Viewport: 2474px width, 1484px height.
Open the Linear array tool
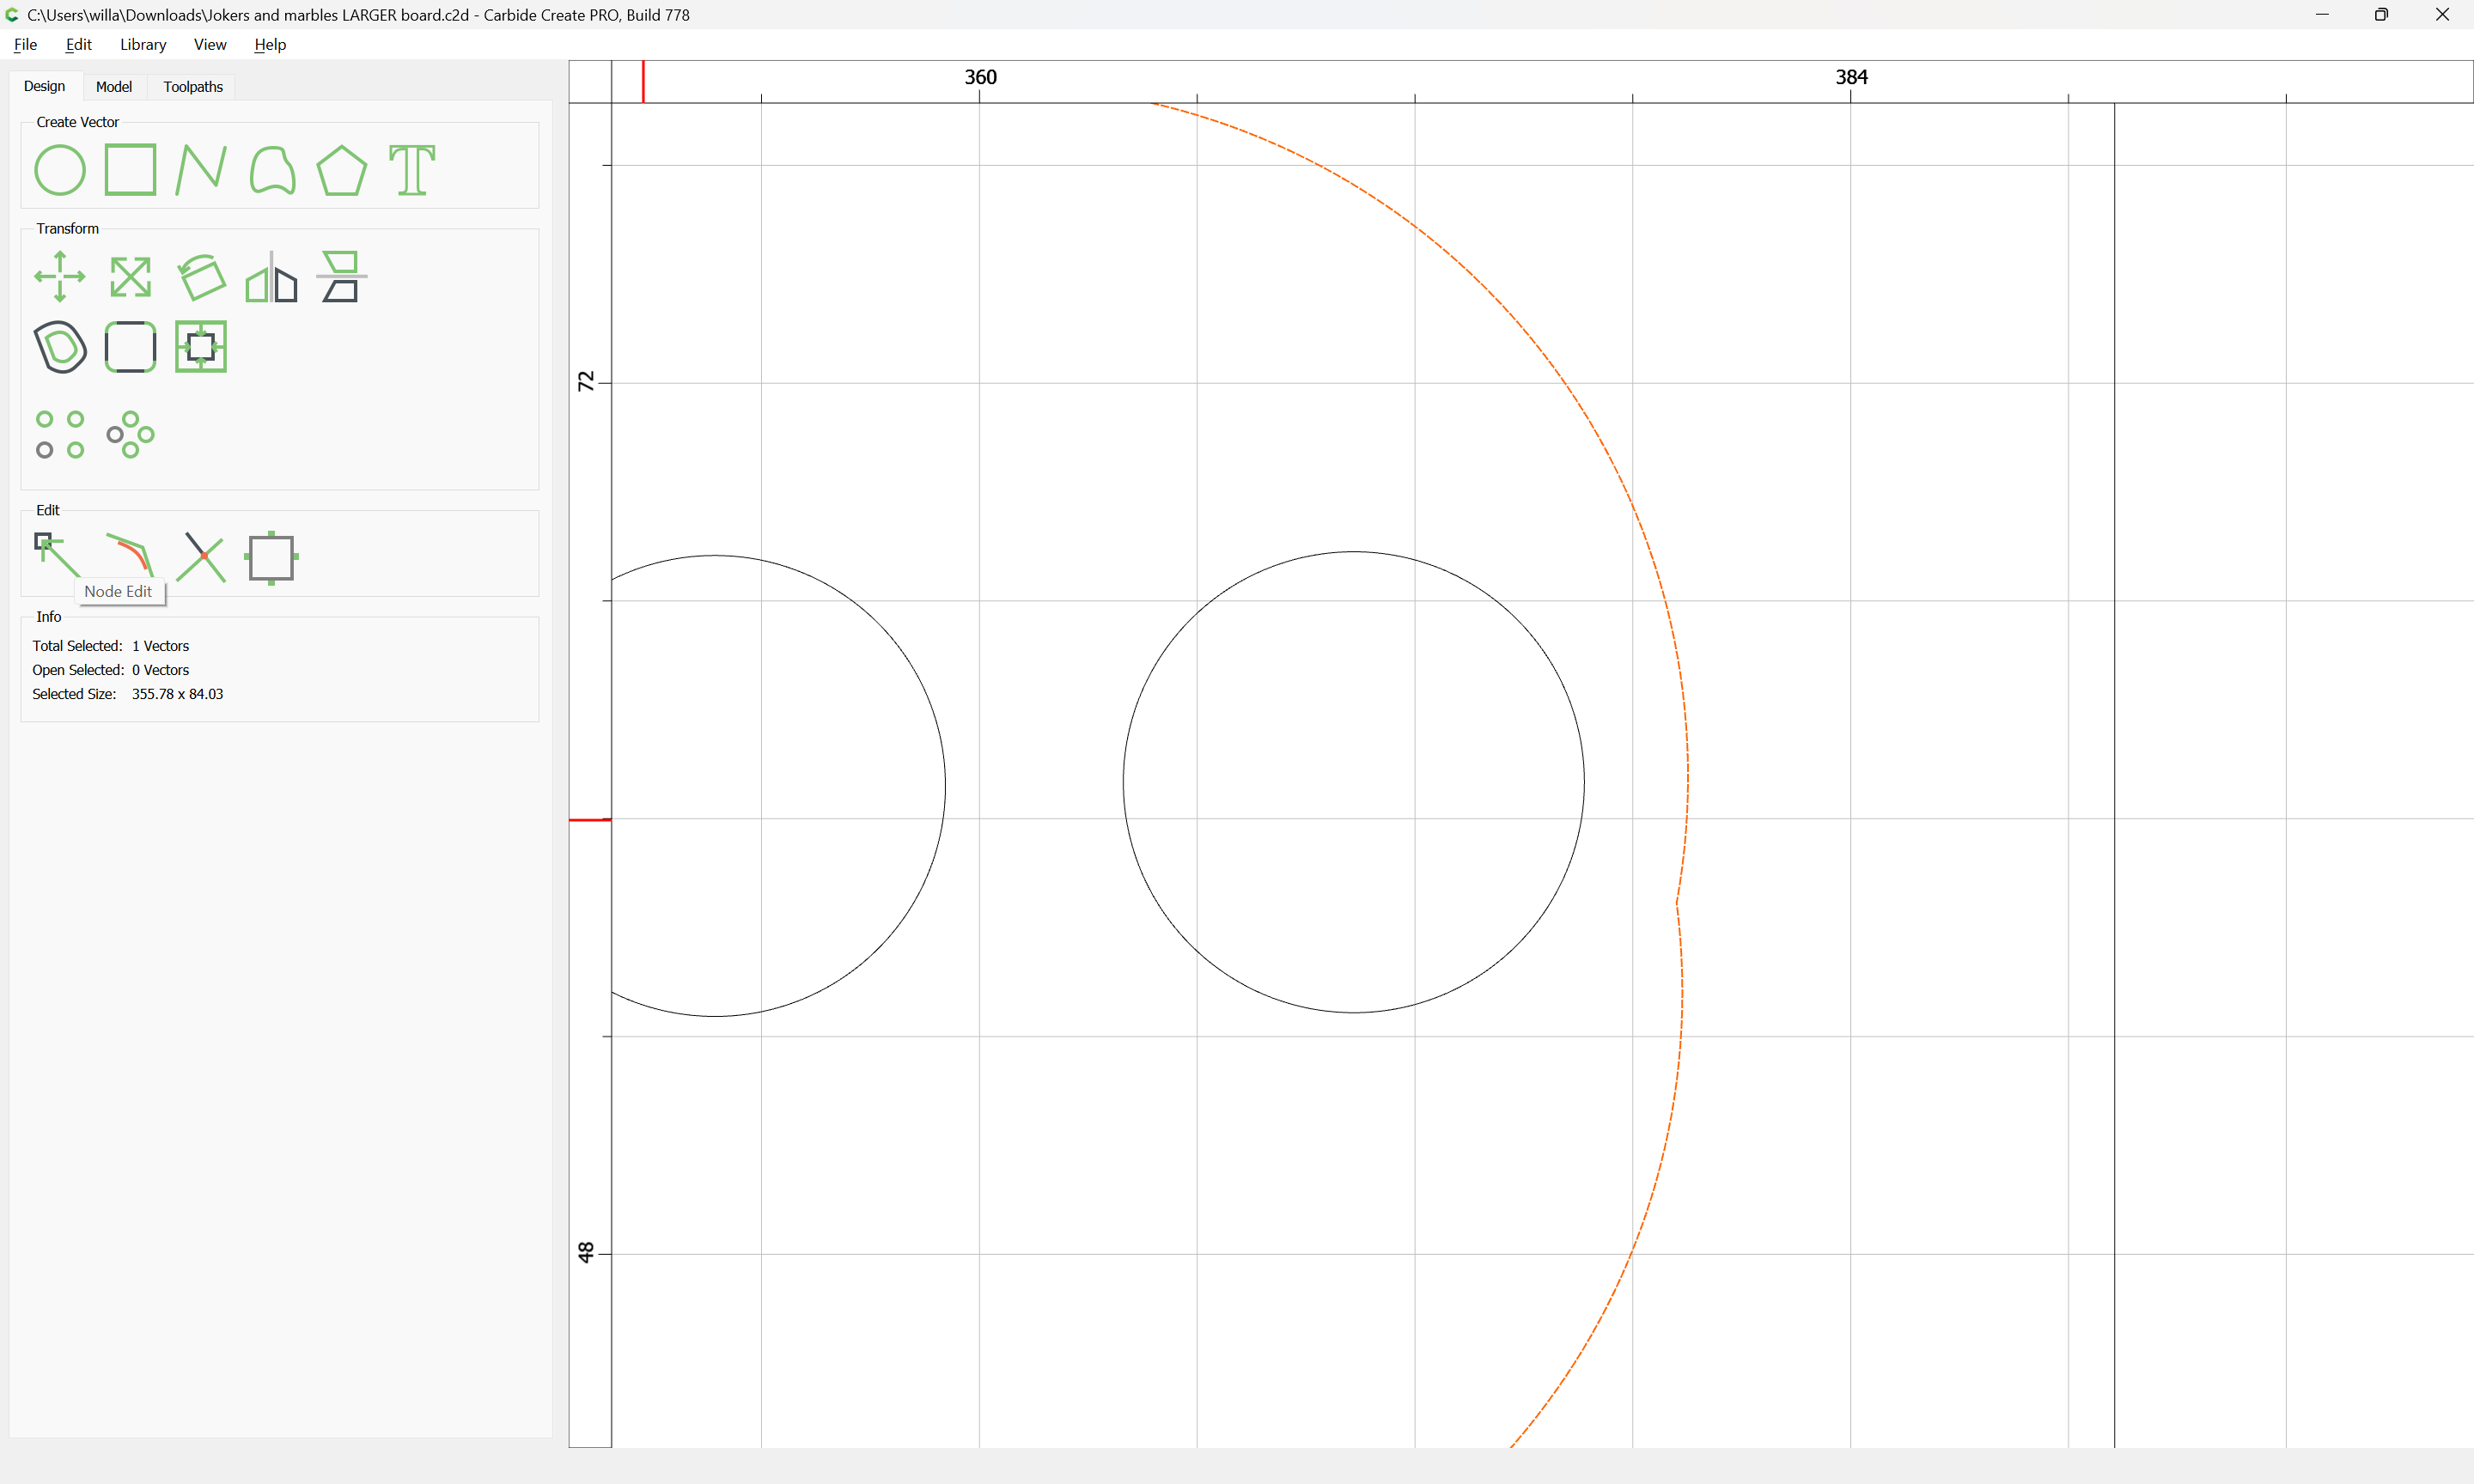pos(60,435)
